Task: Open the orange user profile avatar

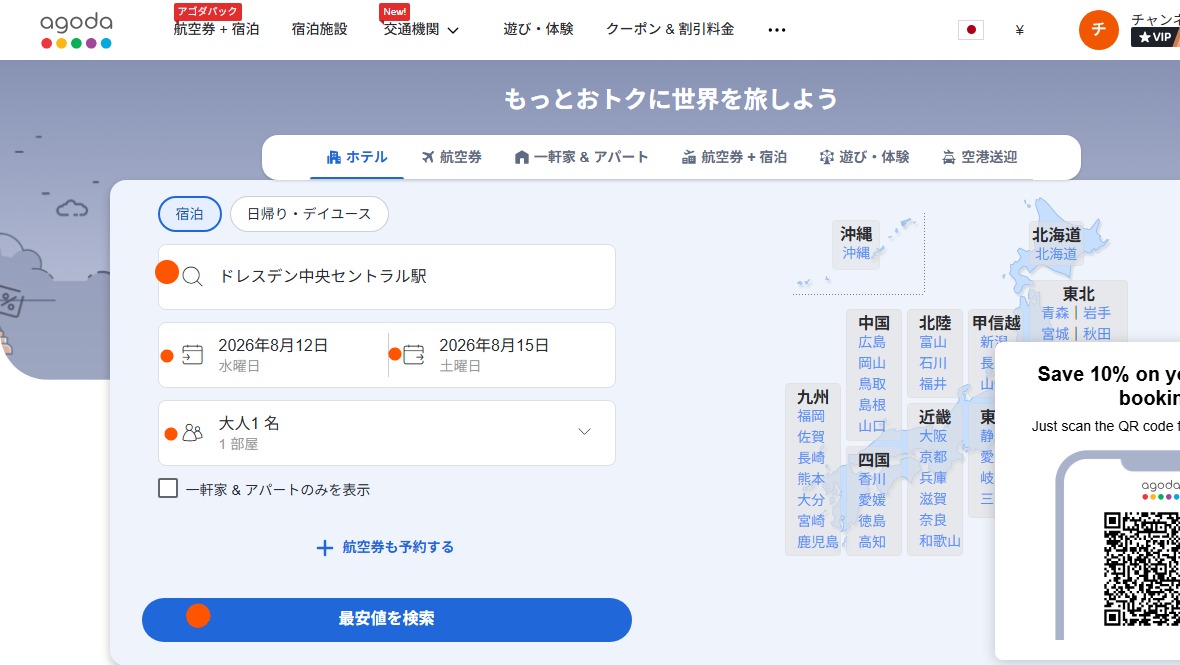Action: click(x=1099, y=30)
